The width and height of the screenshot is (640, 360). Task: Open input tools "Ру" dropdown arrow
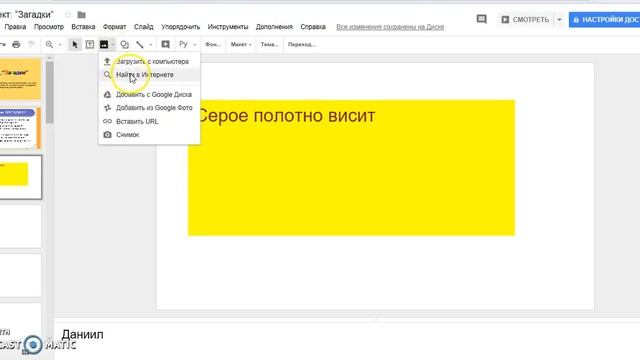195,44
